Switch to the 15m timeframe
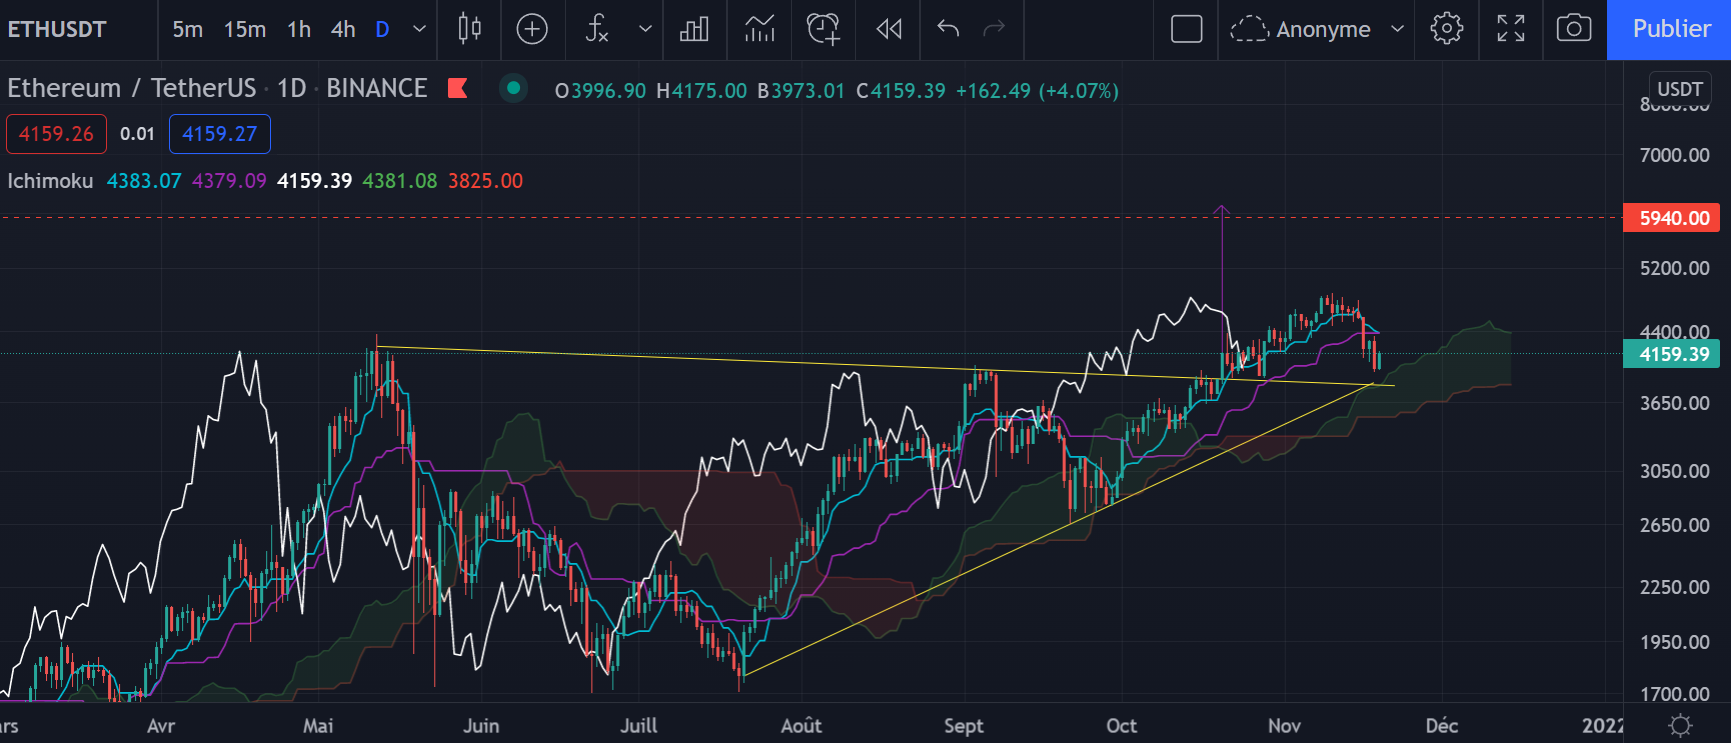The image size is (1731, 743). click(245, 29)
